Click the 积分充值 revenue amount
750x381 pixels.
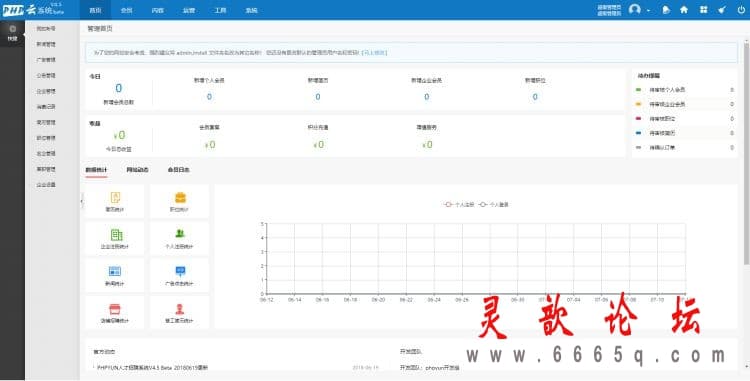318,144
